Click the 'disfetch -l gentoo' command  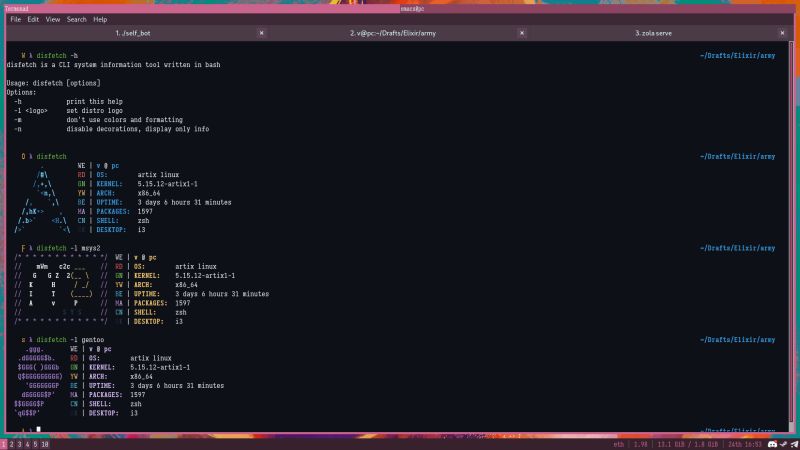(x=70, y=340)
